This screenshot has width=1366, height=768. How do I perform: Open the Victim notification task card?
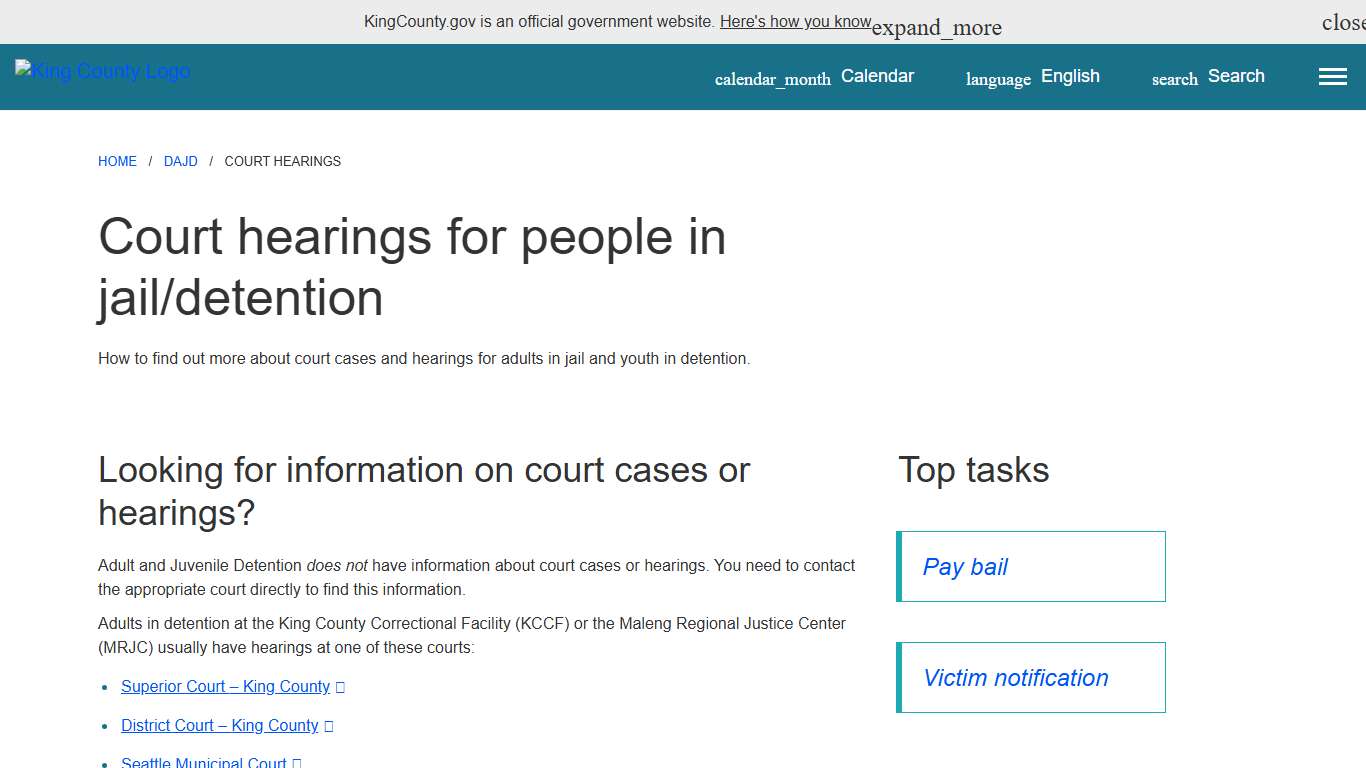tap(1031, 677)
